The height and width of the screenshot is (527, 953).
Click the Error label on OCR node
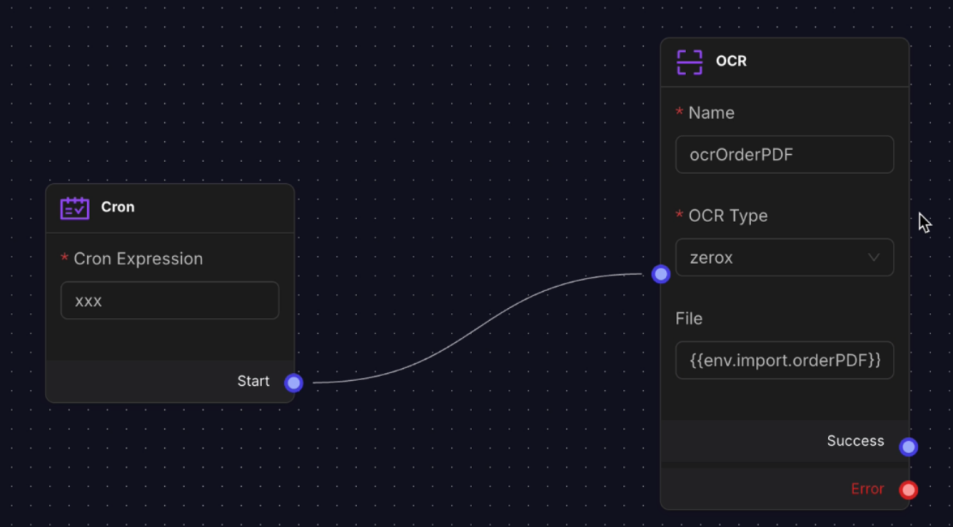point(867,489)
